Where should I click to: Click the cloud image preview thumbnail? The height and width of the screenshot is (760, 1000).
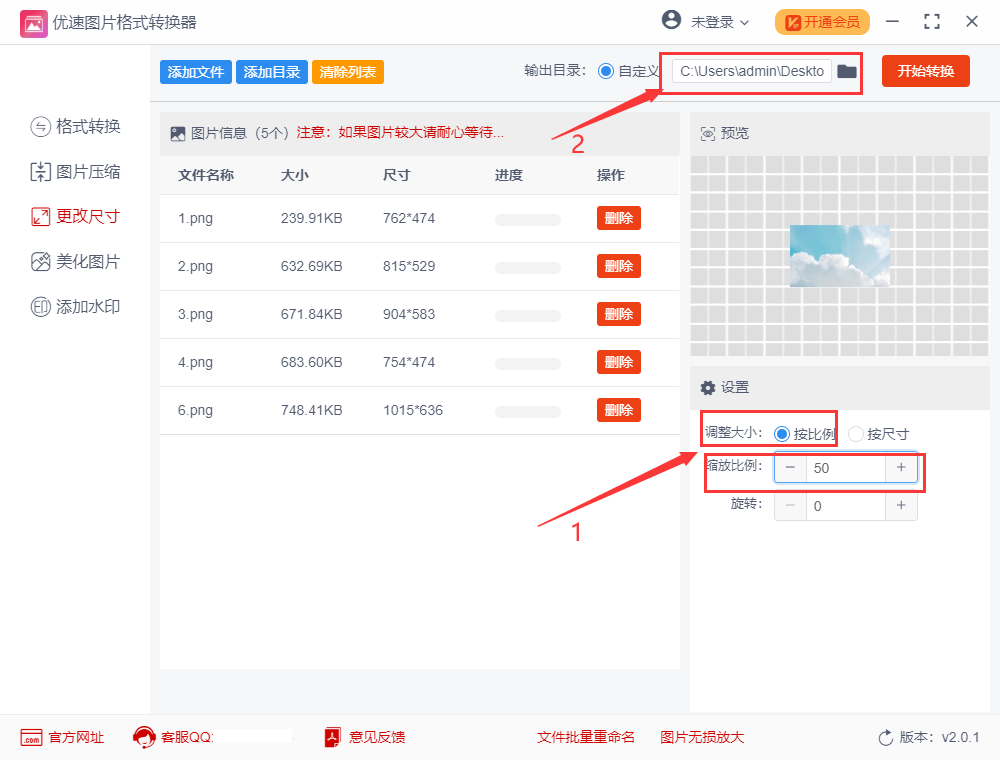840,256
